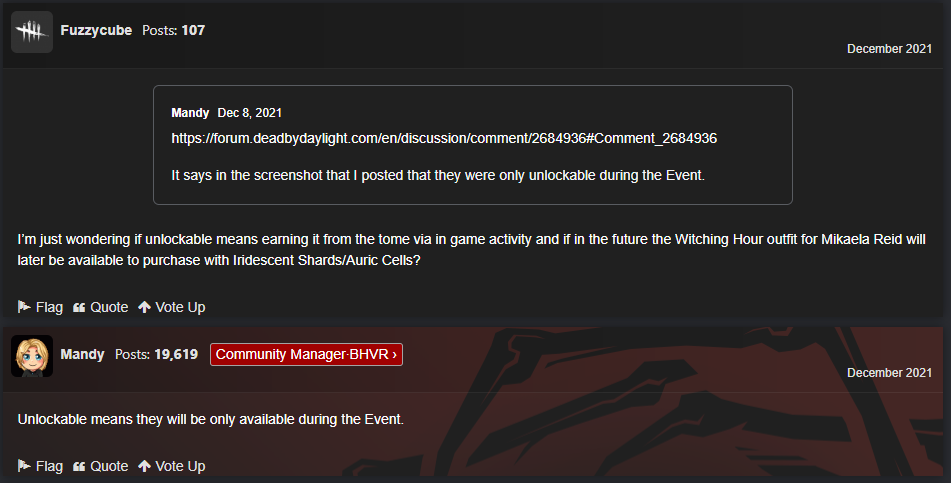Click Fuzzycube's Dead by Daylight avatar icon
Viewport: 951px width, 483px height.
32,32
